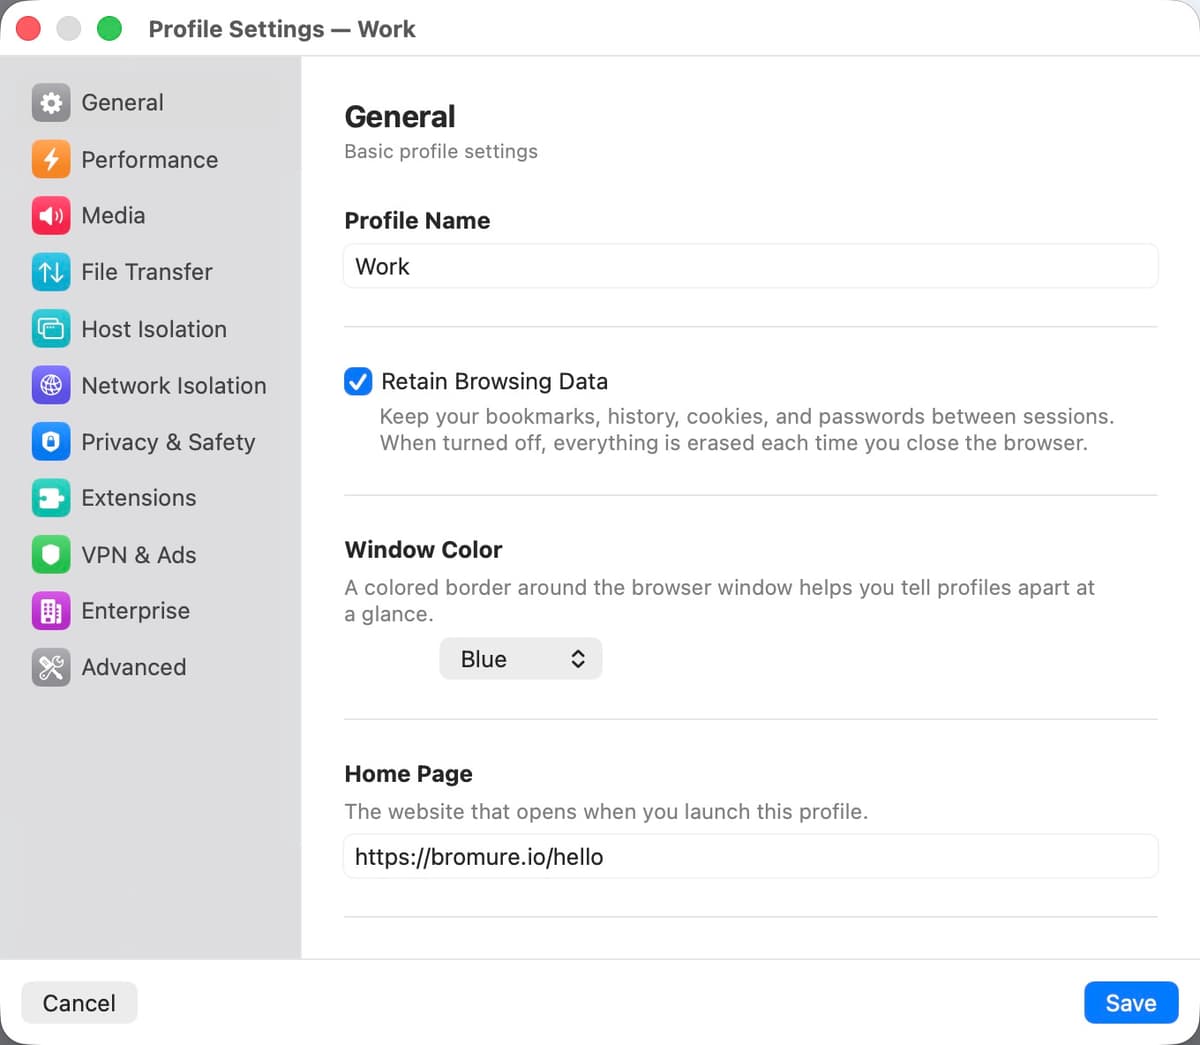
Task: Uncheck the Retain Browsing Data checkbox
Action: click(x=358, y=381)
